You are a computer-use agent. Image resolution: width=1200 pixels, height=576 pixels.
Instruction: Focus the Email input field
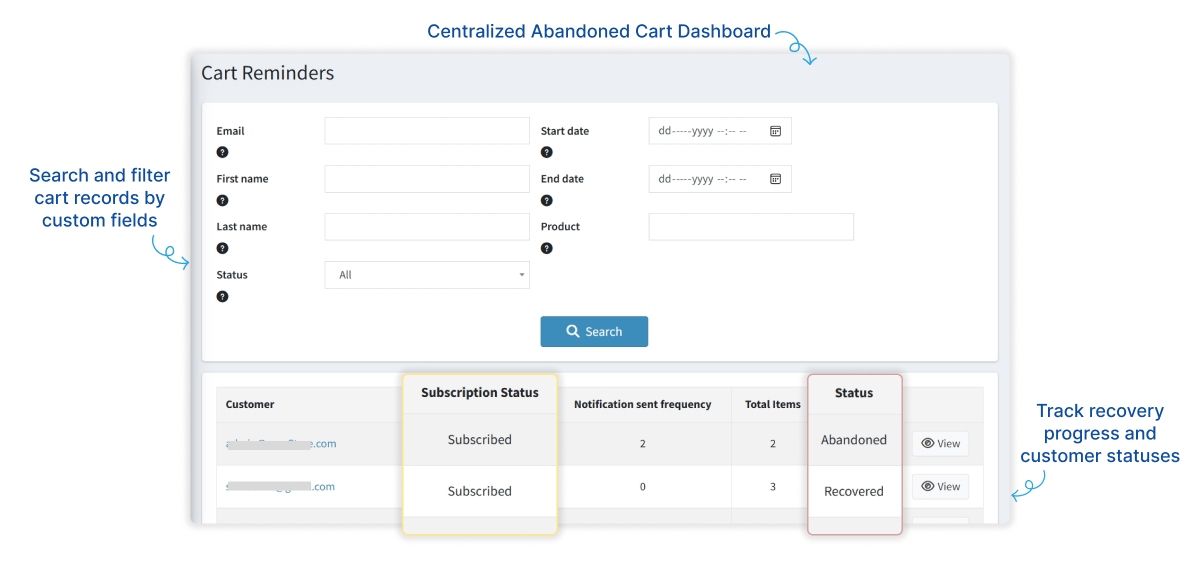427,131
